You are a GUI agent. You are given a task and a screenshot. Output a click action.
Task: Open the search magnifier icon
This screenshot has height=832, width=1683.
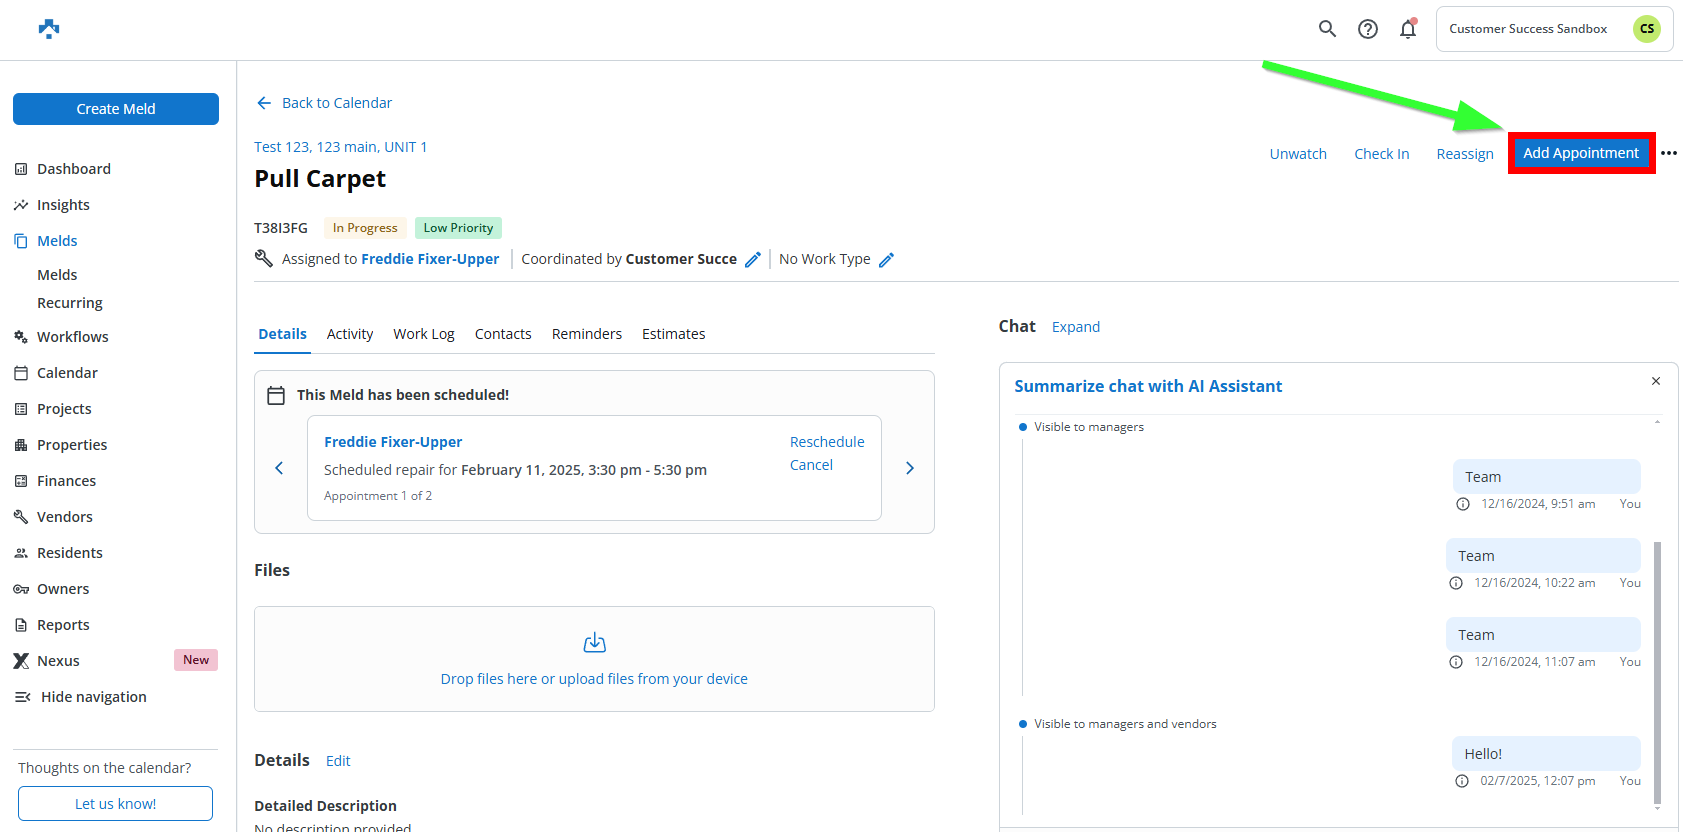tap(1327, 29)
